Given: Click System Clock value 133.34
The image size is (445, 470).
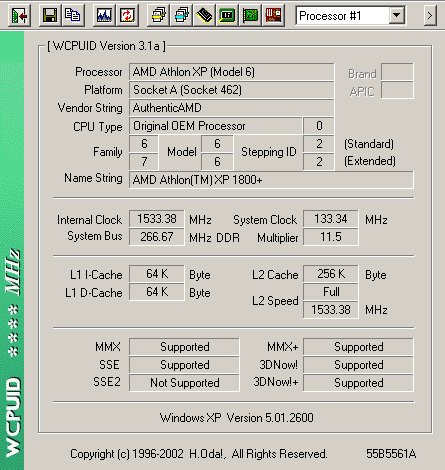Looking at the screenshot, I should coord(331,219).
